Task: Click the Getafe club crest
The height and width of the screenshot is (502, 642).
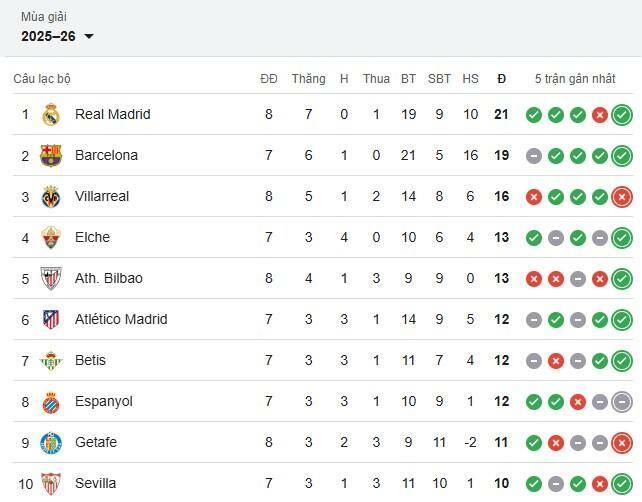Action: [x=51, y=442]
